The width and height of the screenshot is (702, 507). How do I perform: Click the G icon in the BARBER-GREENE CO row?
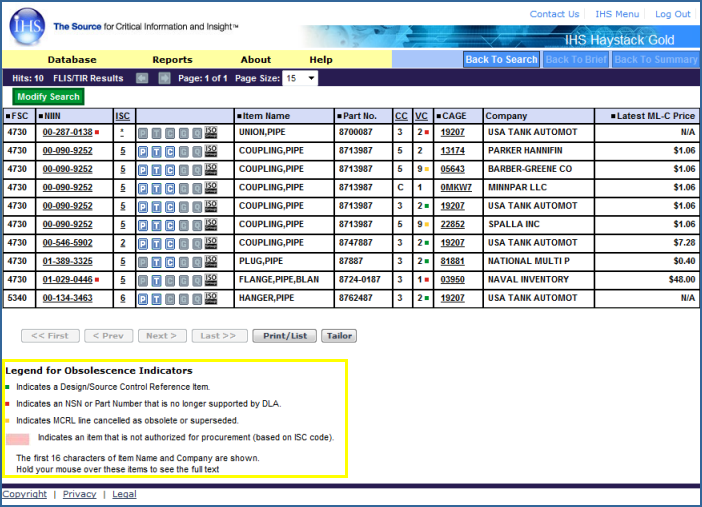[184, 170]
